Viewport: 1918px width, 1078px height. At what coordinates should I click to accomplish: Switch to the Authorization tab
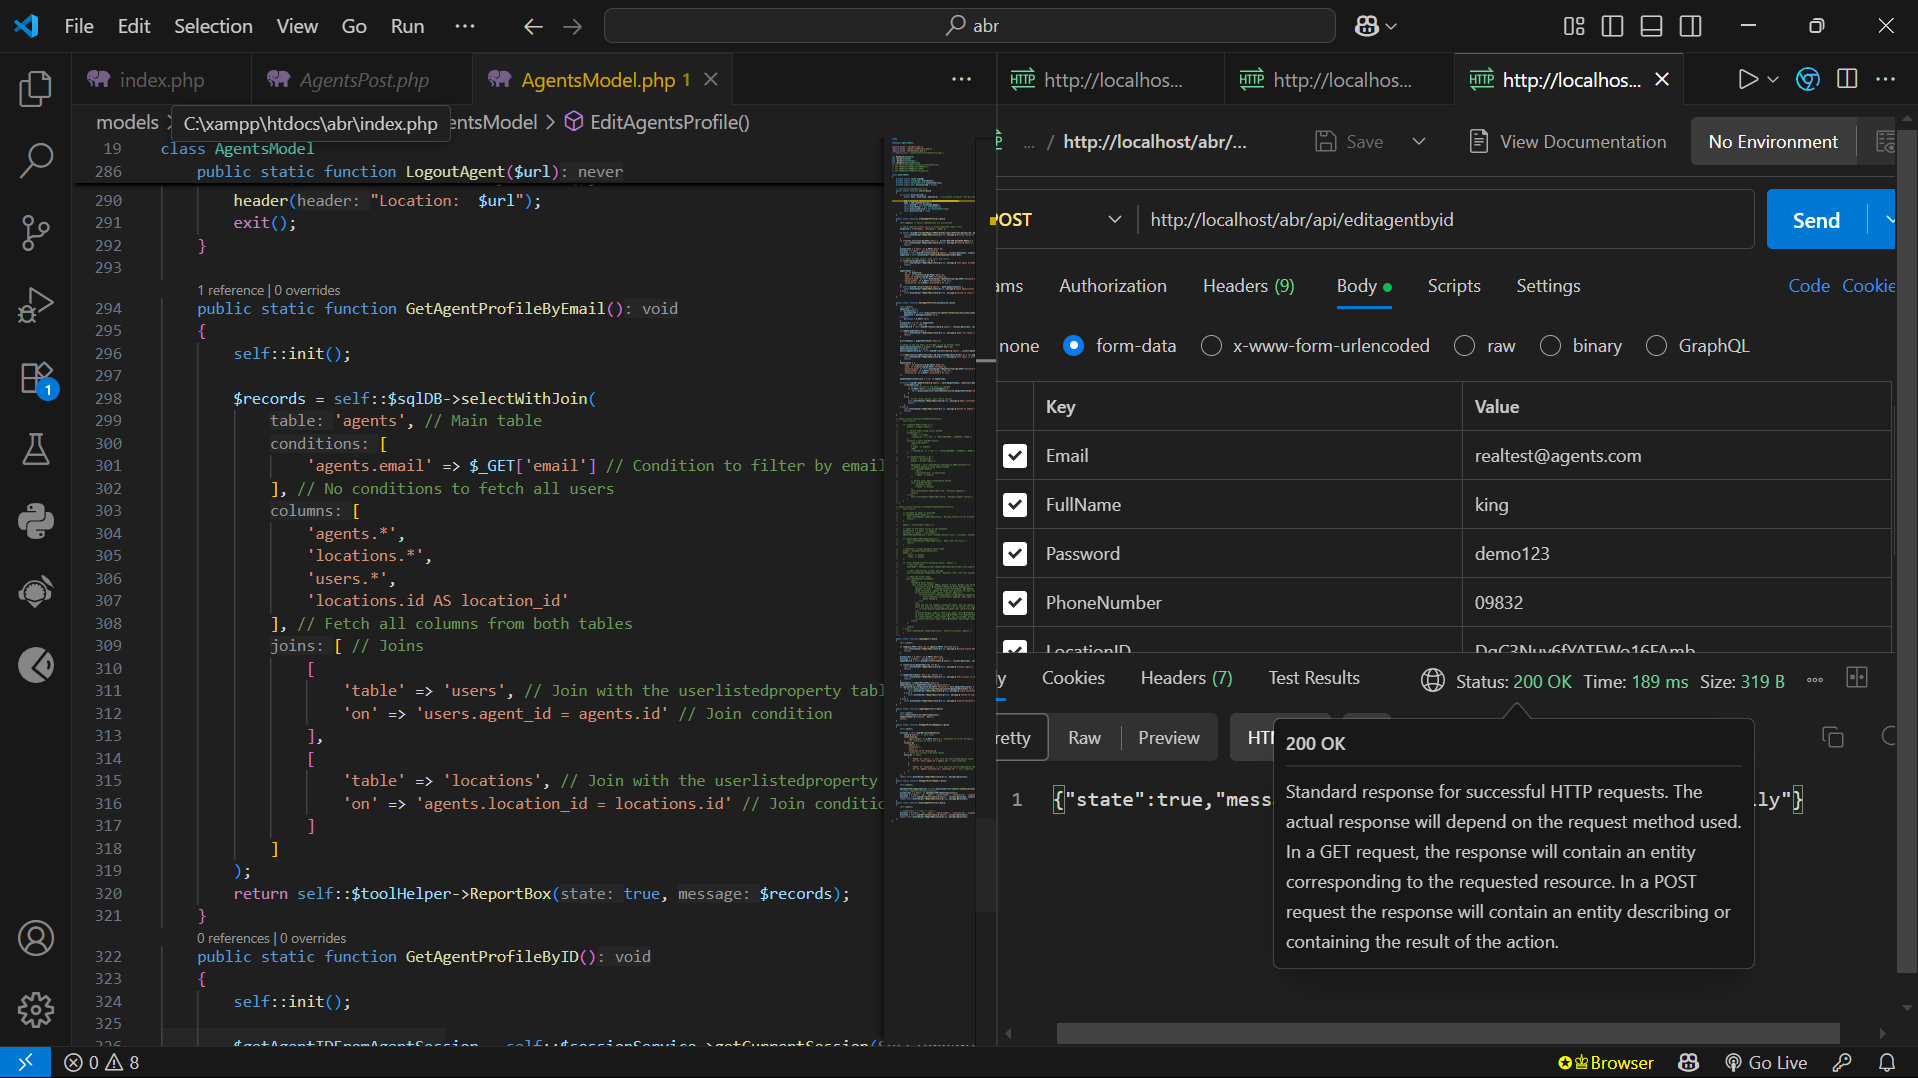pyautogui.click(x=1112, y=286)
